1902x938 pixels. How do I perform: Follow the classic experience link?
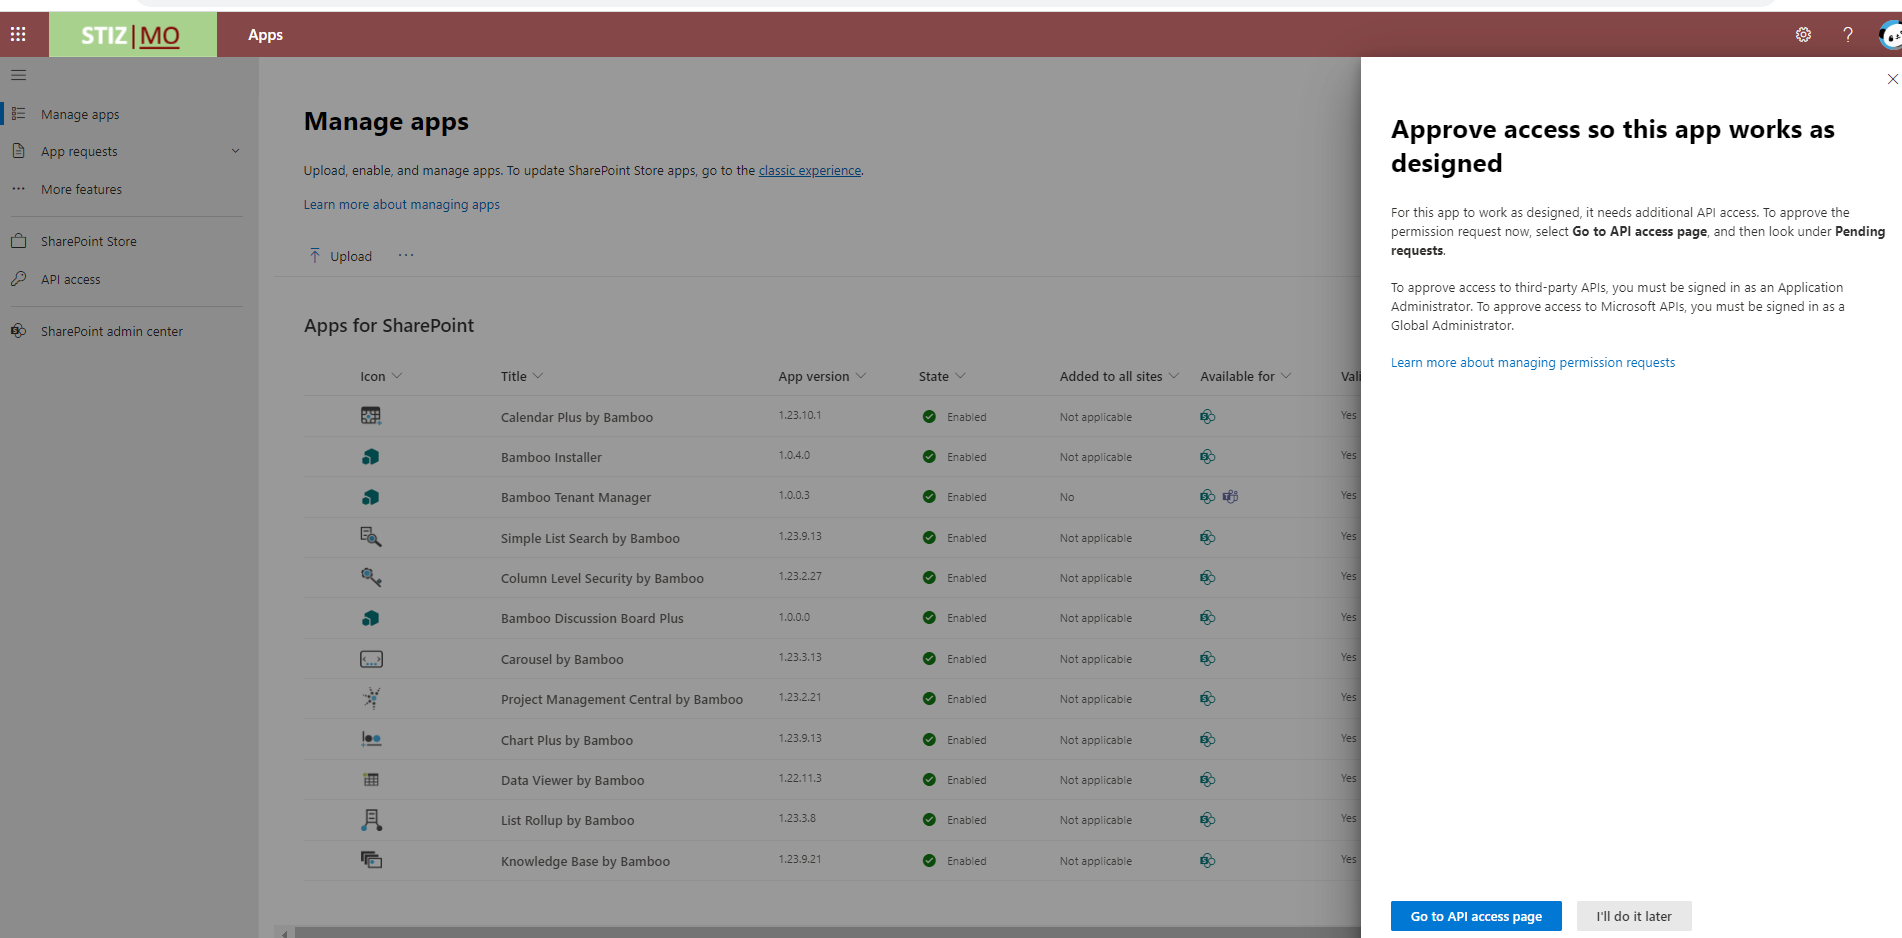(810, 170)
